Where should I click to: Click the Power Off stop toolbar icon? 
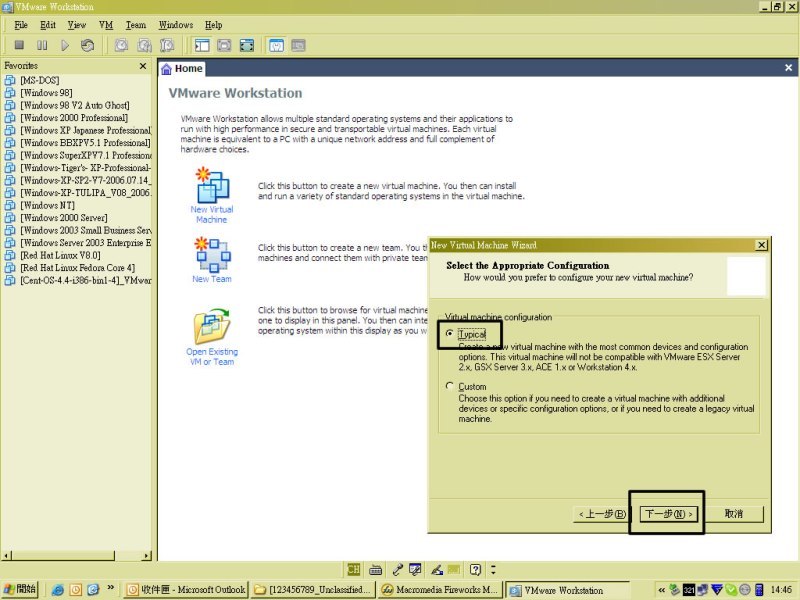[19, 45]
